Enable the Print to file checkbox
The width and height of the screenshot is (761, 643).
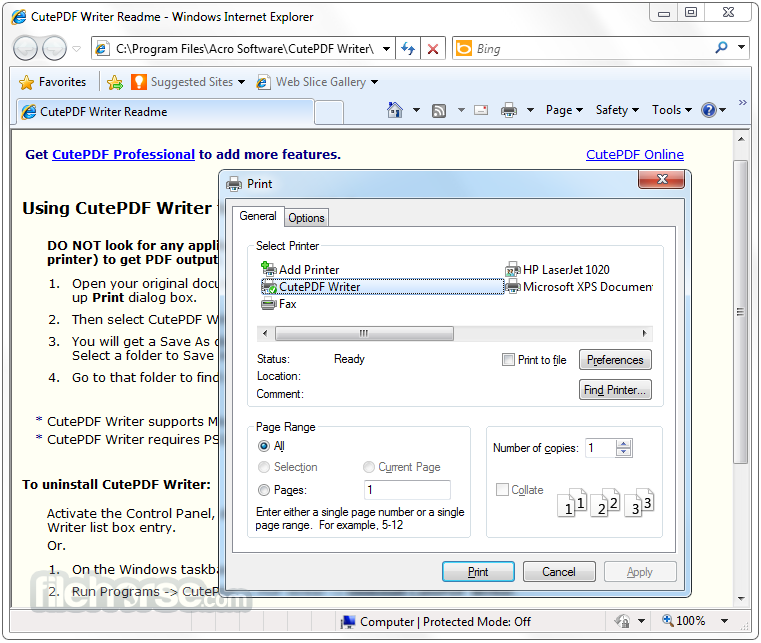coord(508,360)
